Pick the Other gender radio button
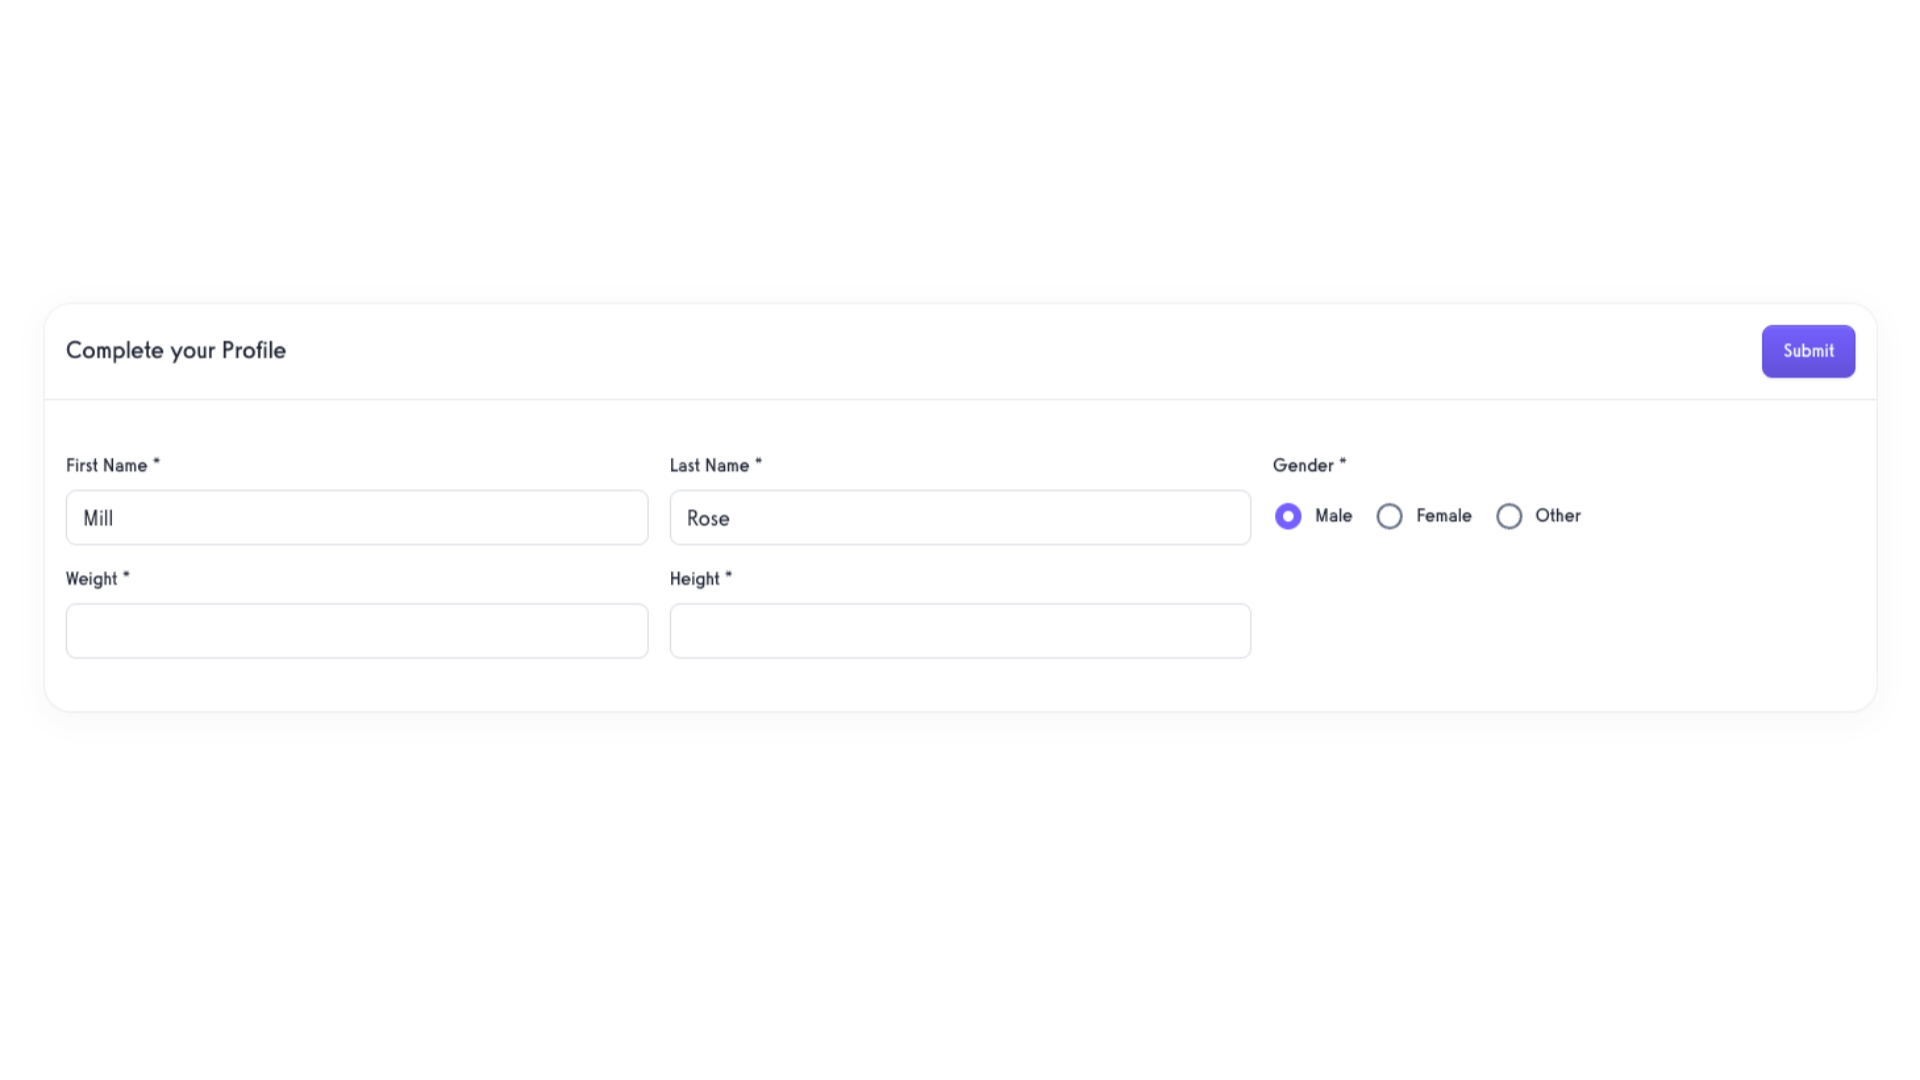Screen dimensions: 1920x1080 point(1509,516)
